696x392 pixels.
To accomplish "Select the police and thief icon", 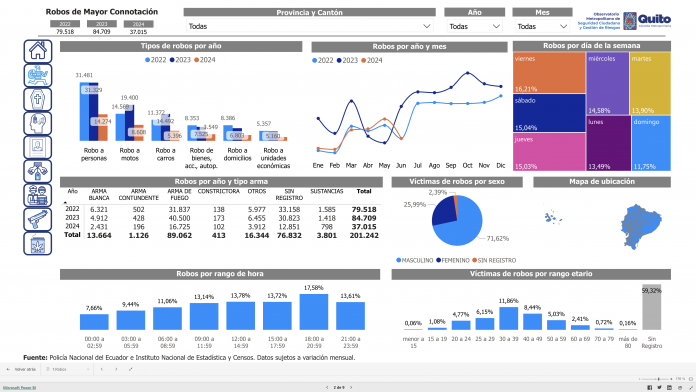I will coord(38,195).
